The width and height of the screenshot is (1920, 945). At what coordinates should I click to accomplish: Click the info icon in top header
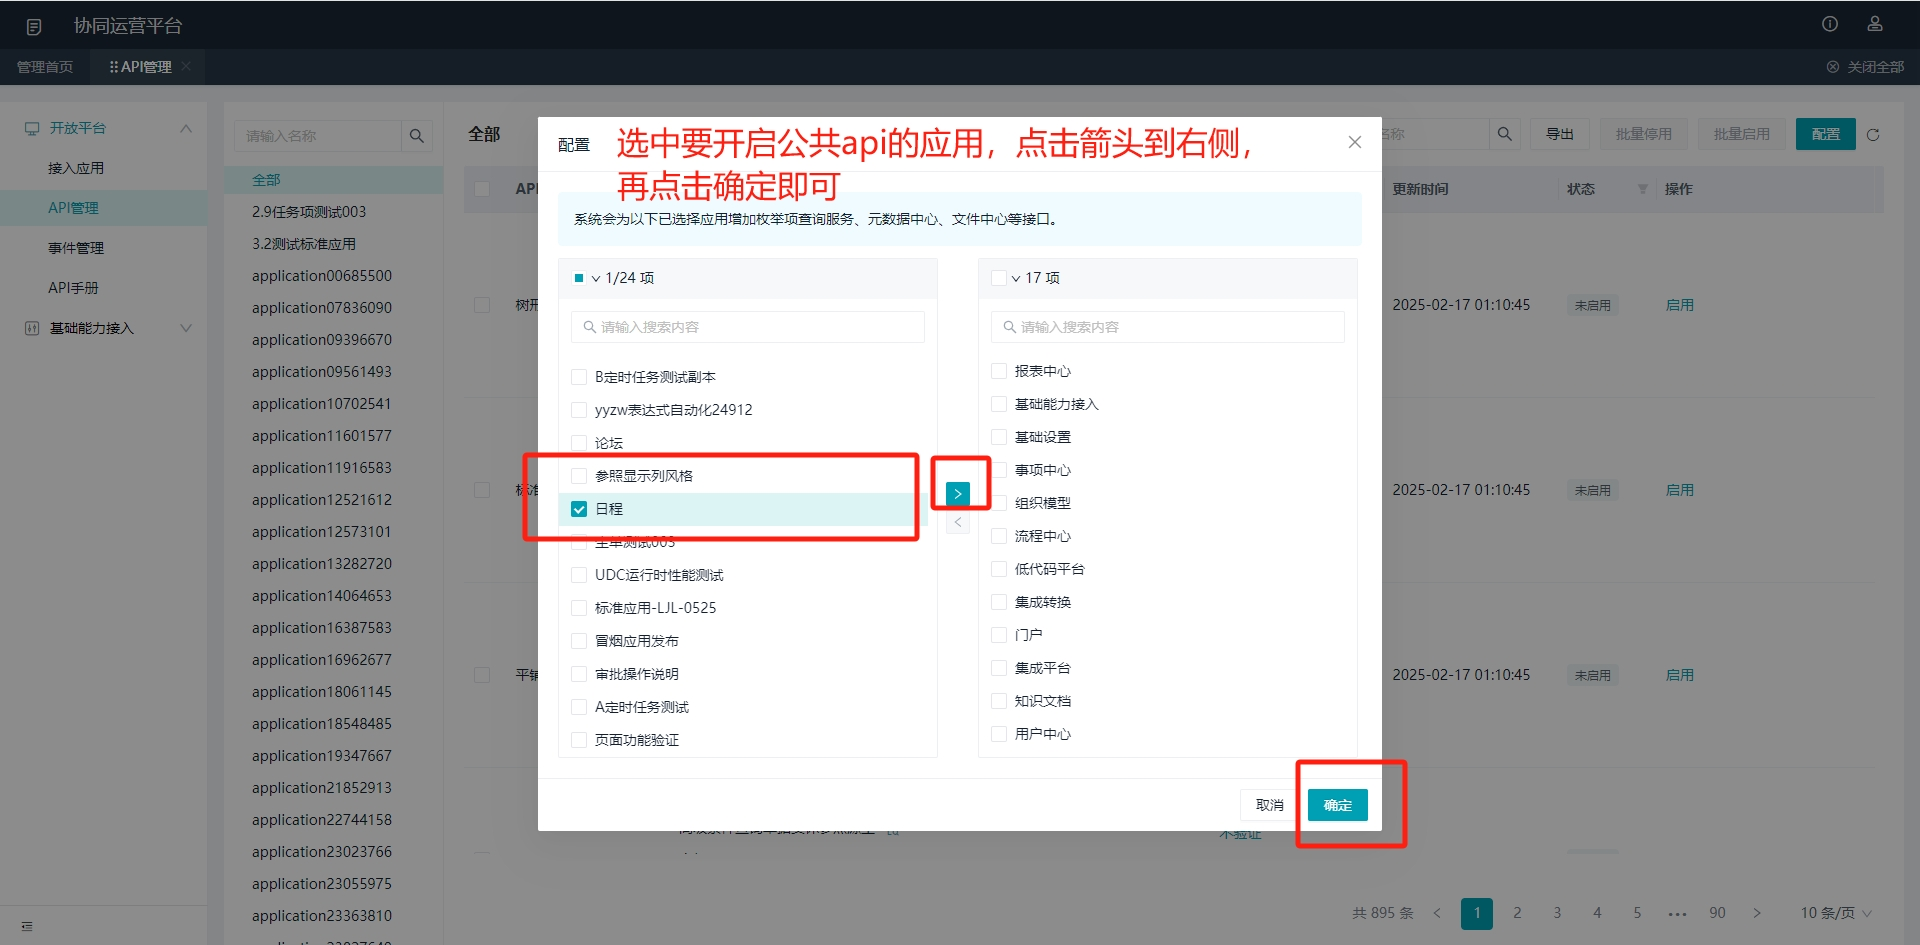tap(1829, 24)
